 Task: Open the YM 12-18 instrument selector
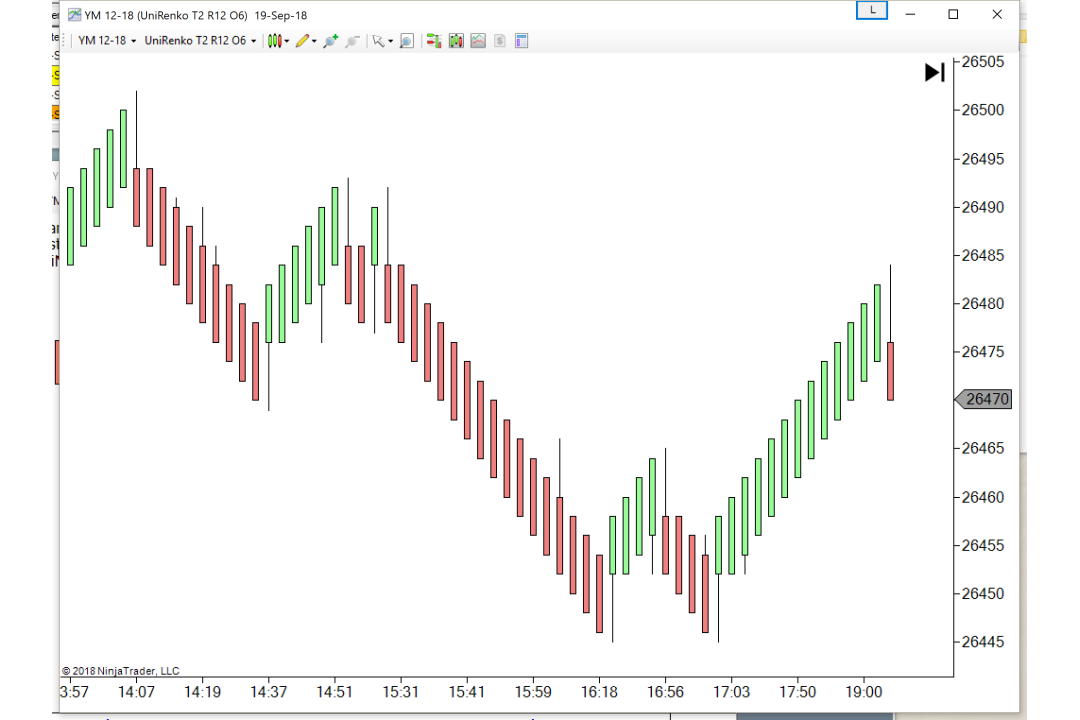click(x=107, y=41)
